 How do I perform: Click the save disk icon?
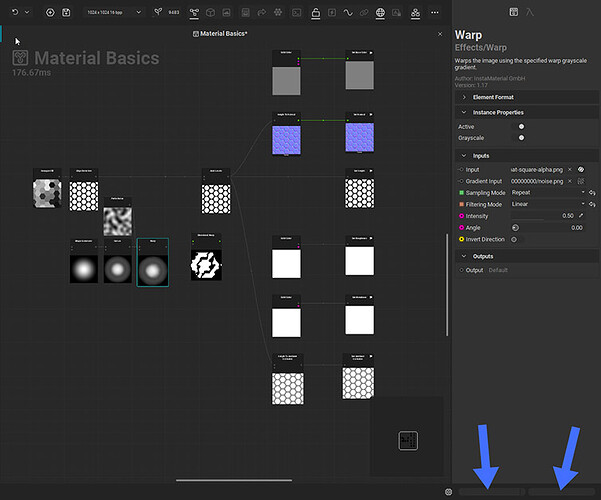click(66, 13)
